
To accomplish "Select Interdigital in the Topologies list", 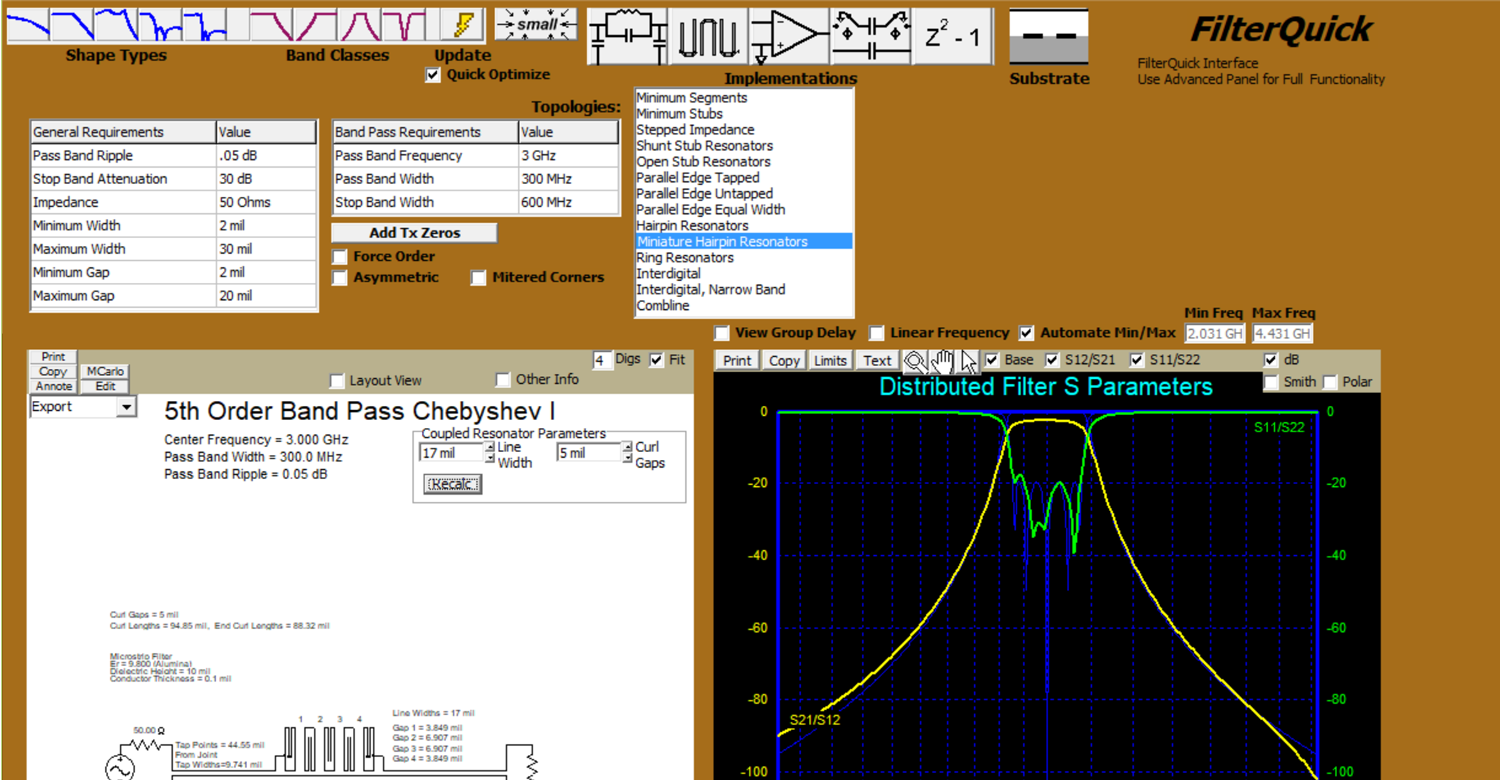I will click(x=669, y=273).
